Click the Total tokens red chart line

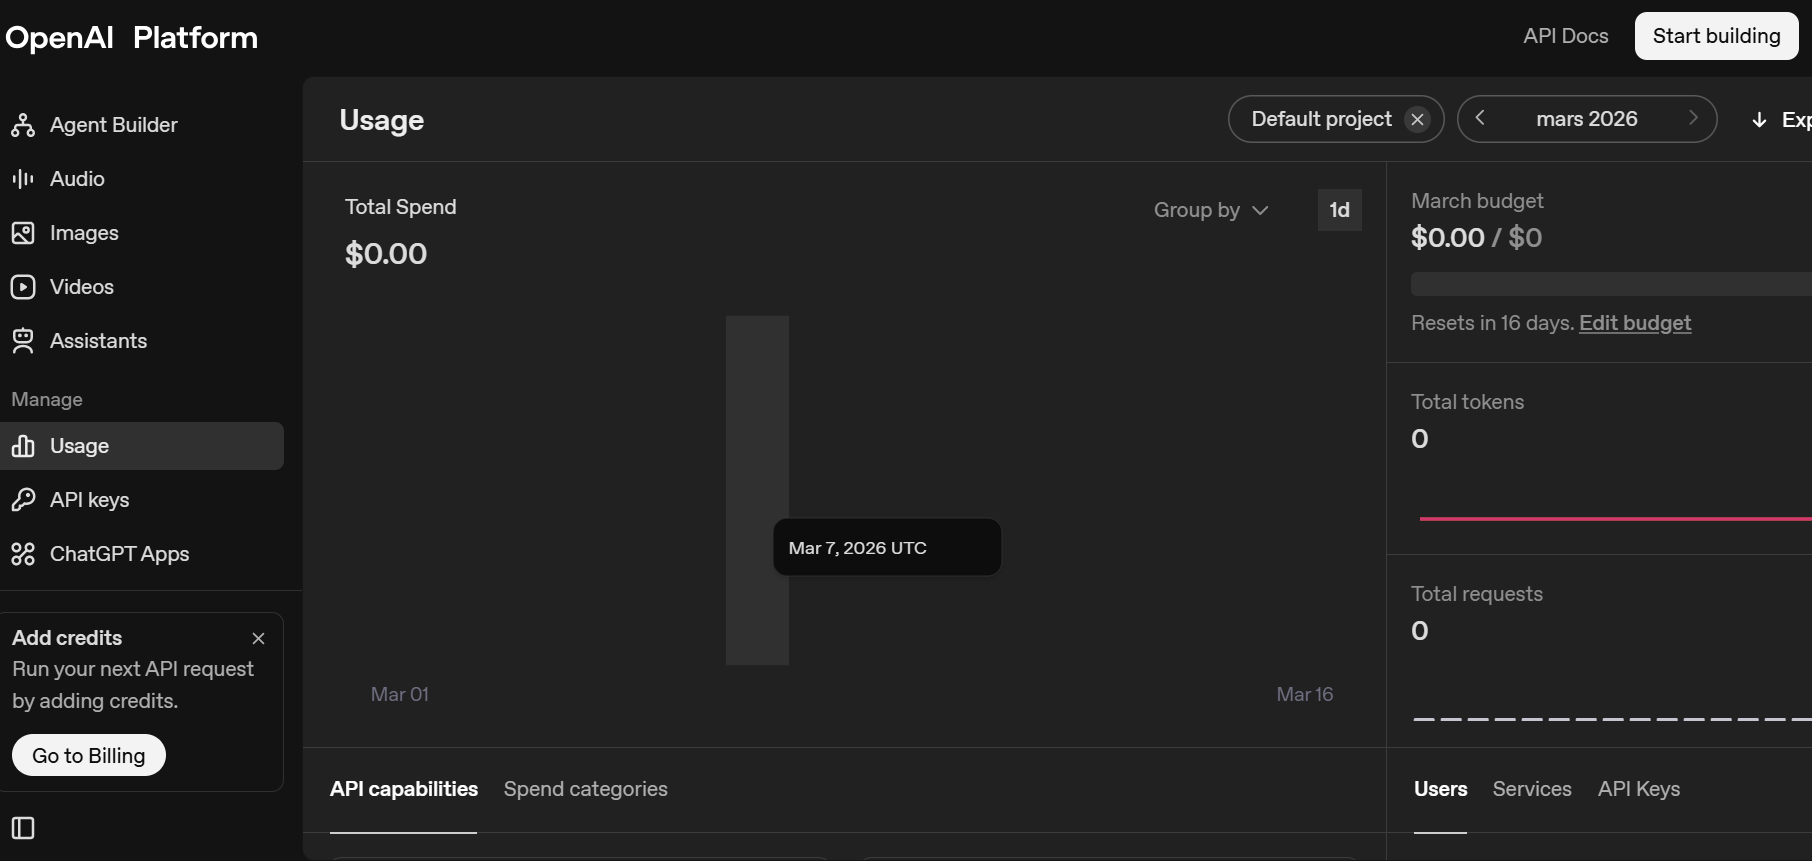click(1615, 519)
